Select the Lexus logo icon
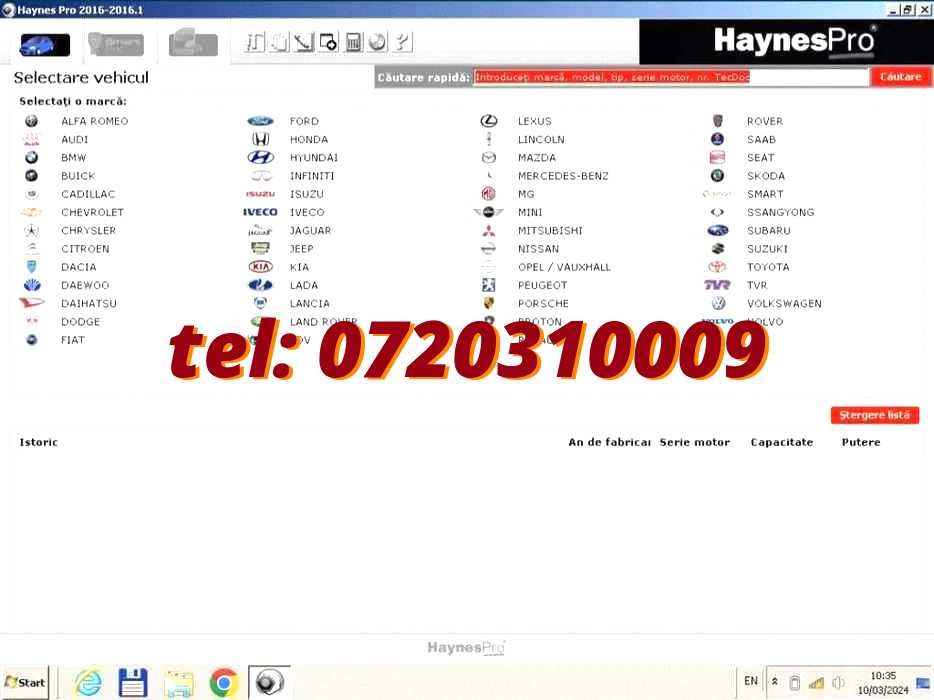The width and height of the screenshot is (934, 700). click(x=488, y=121)
